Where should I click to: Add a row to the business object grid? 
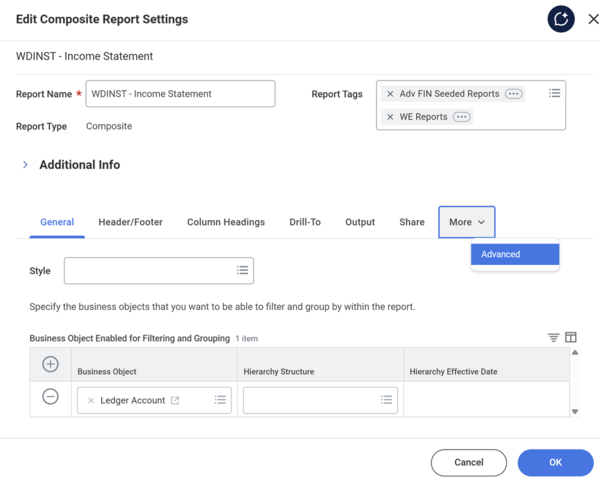tap(50, 364)
